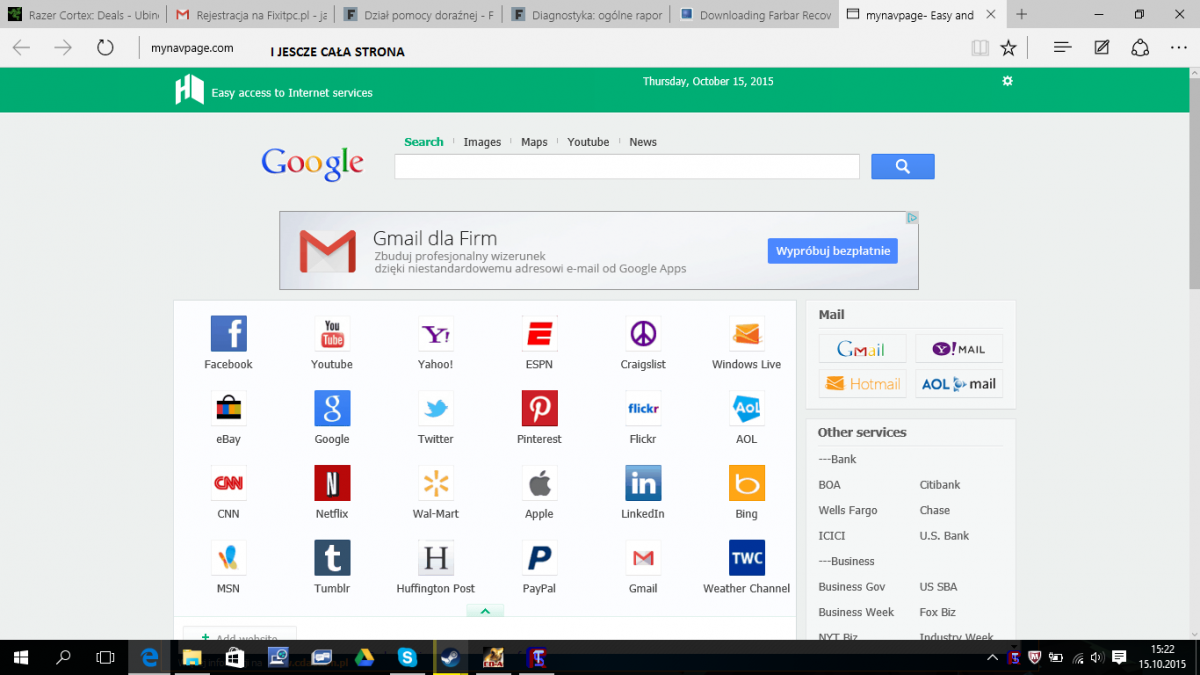Open Gmail from the Mail panel
Viewport: 1200px width, 675px height.
pos(862,349)
